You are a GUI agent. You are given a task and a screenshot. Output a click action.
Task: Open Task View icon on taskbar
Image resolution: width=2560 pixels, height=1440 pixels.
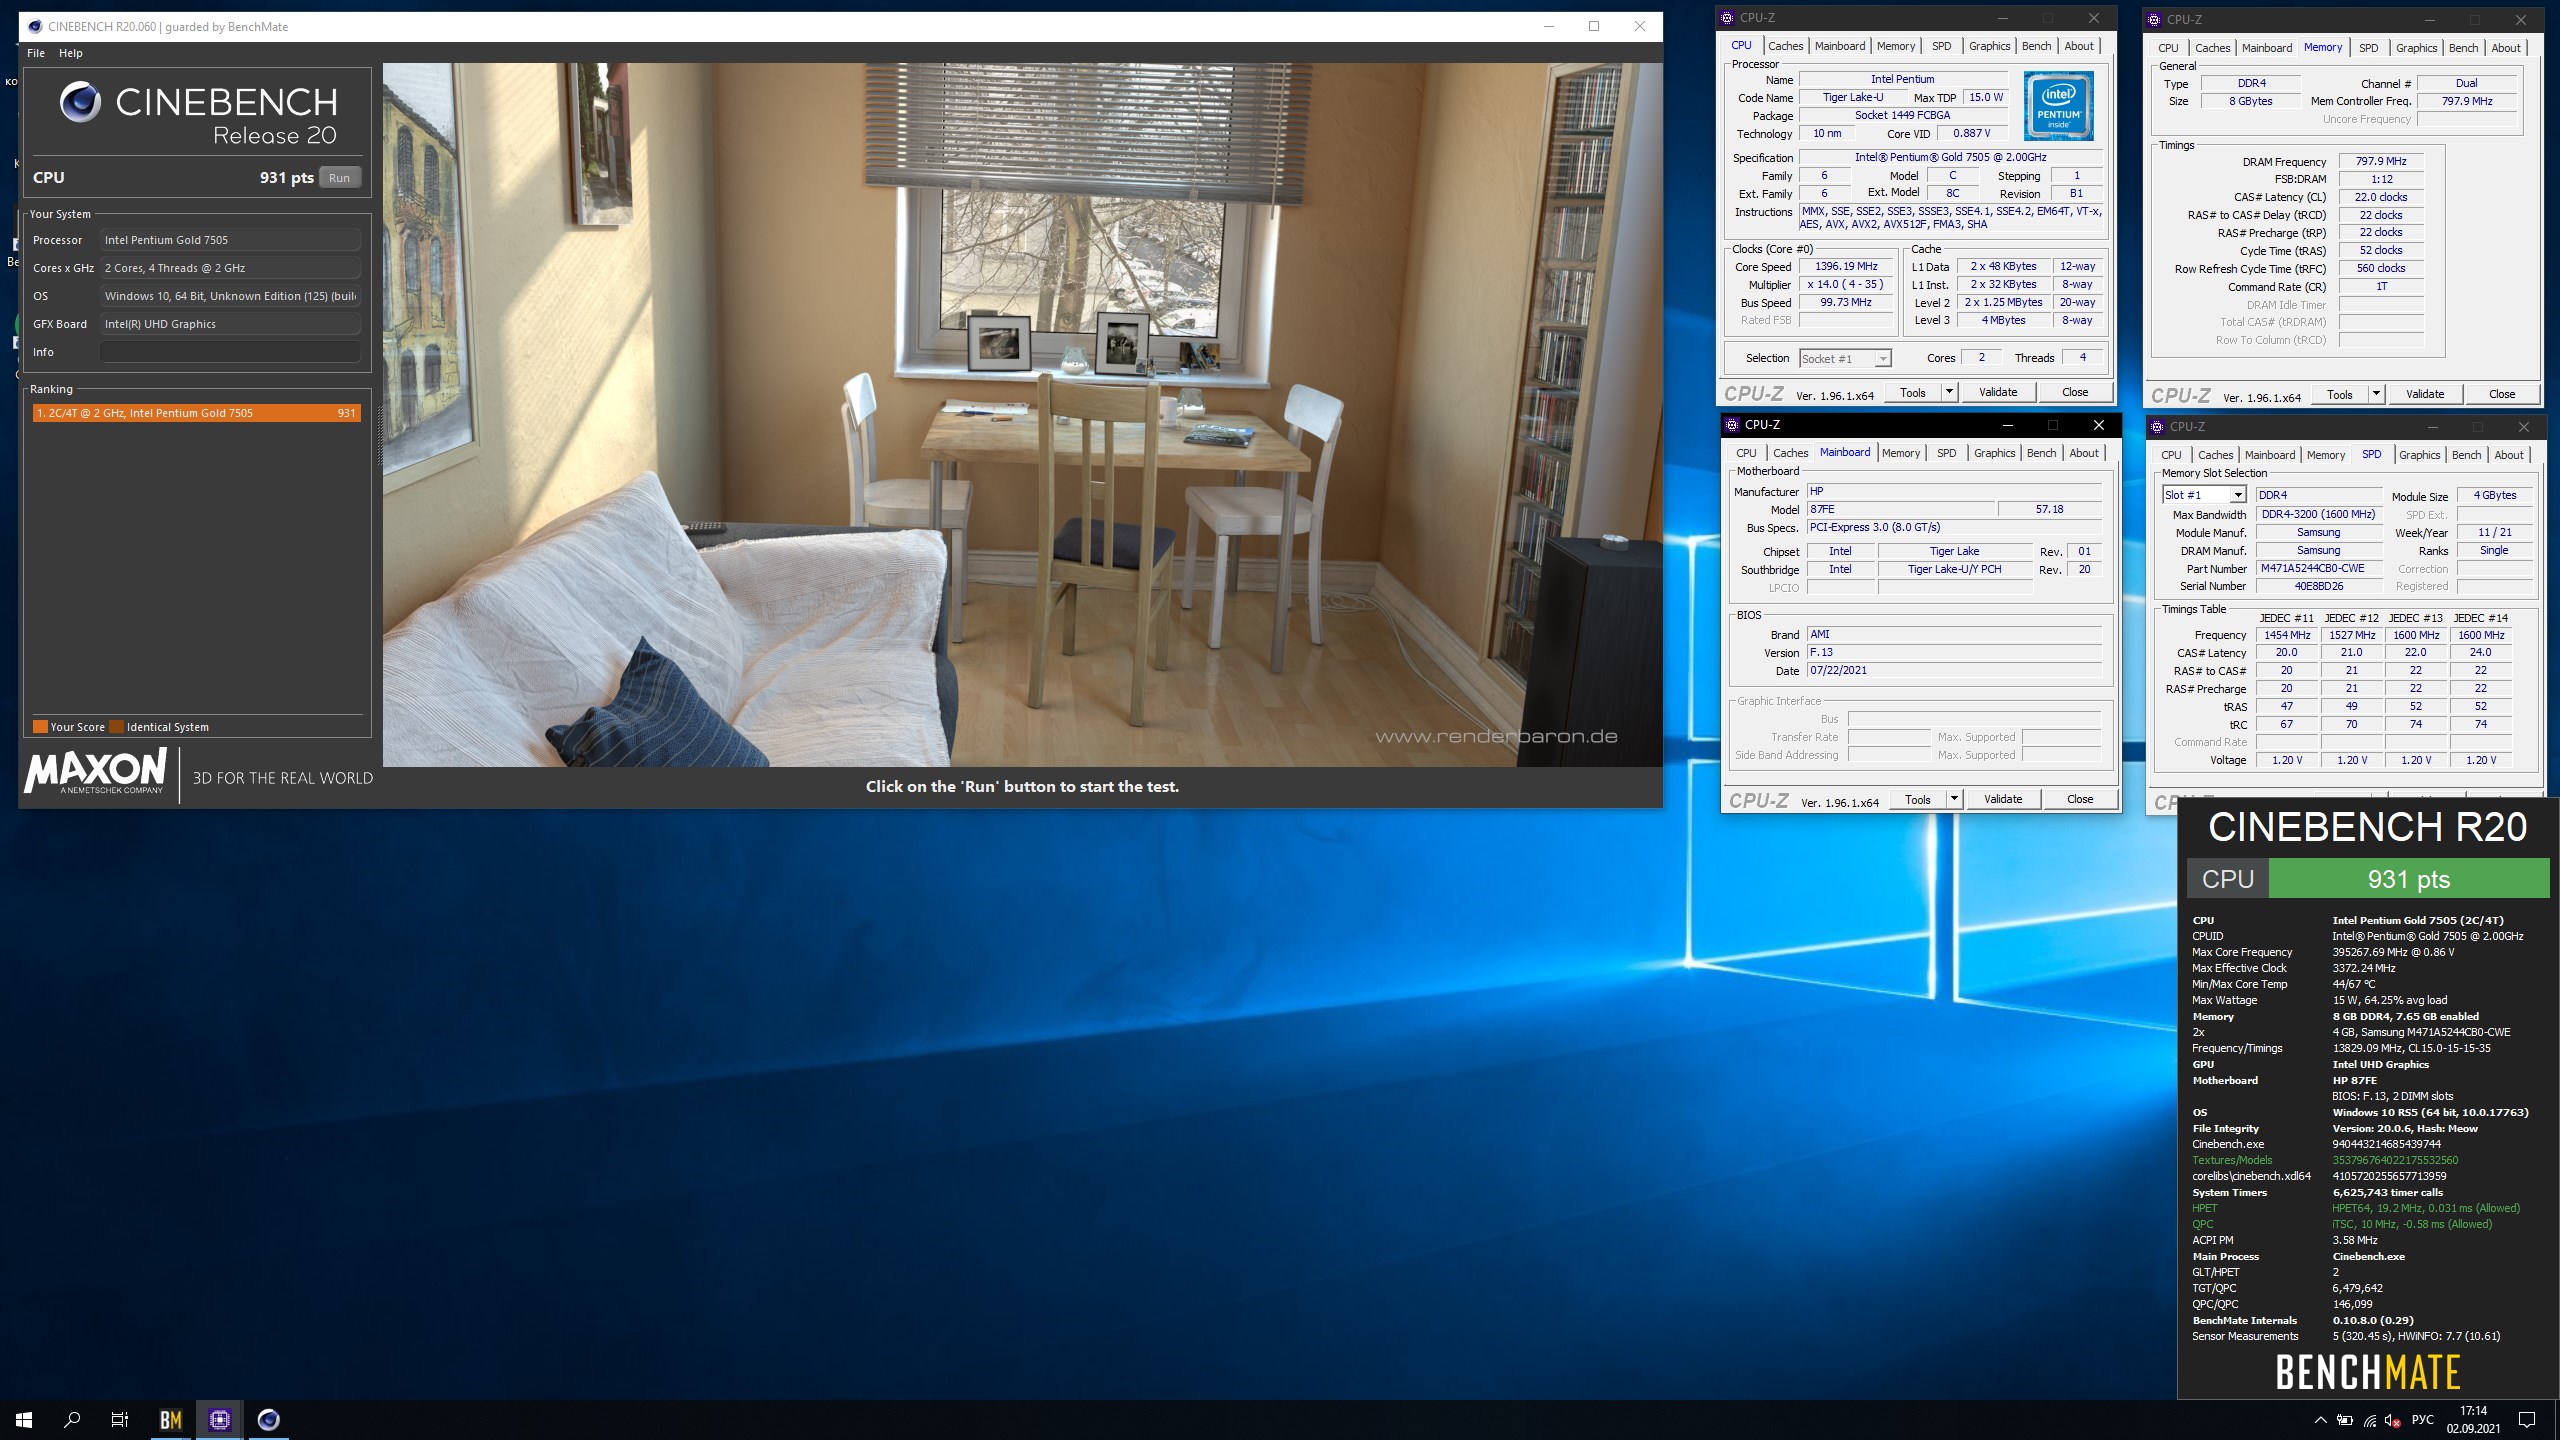(120, 1419)
